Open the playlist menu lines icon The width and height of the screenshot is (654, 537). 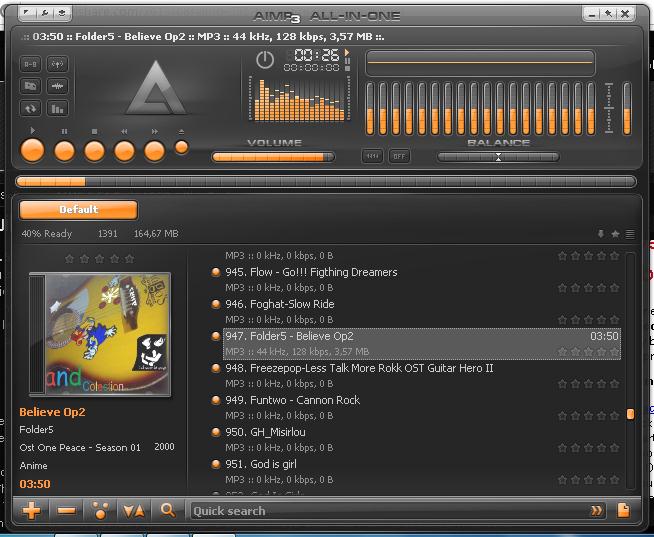(x=630, y=234)
